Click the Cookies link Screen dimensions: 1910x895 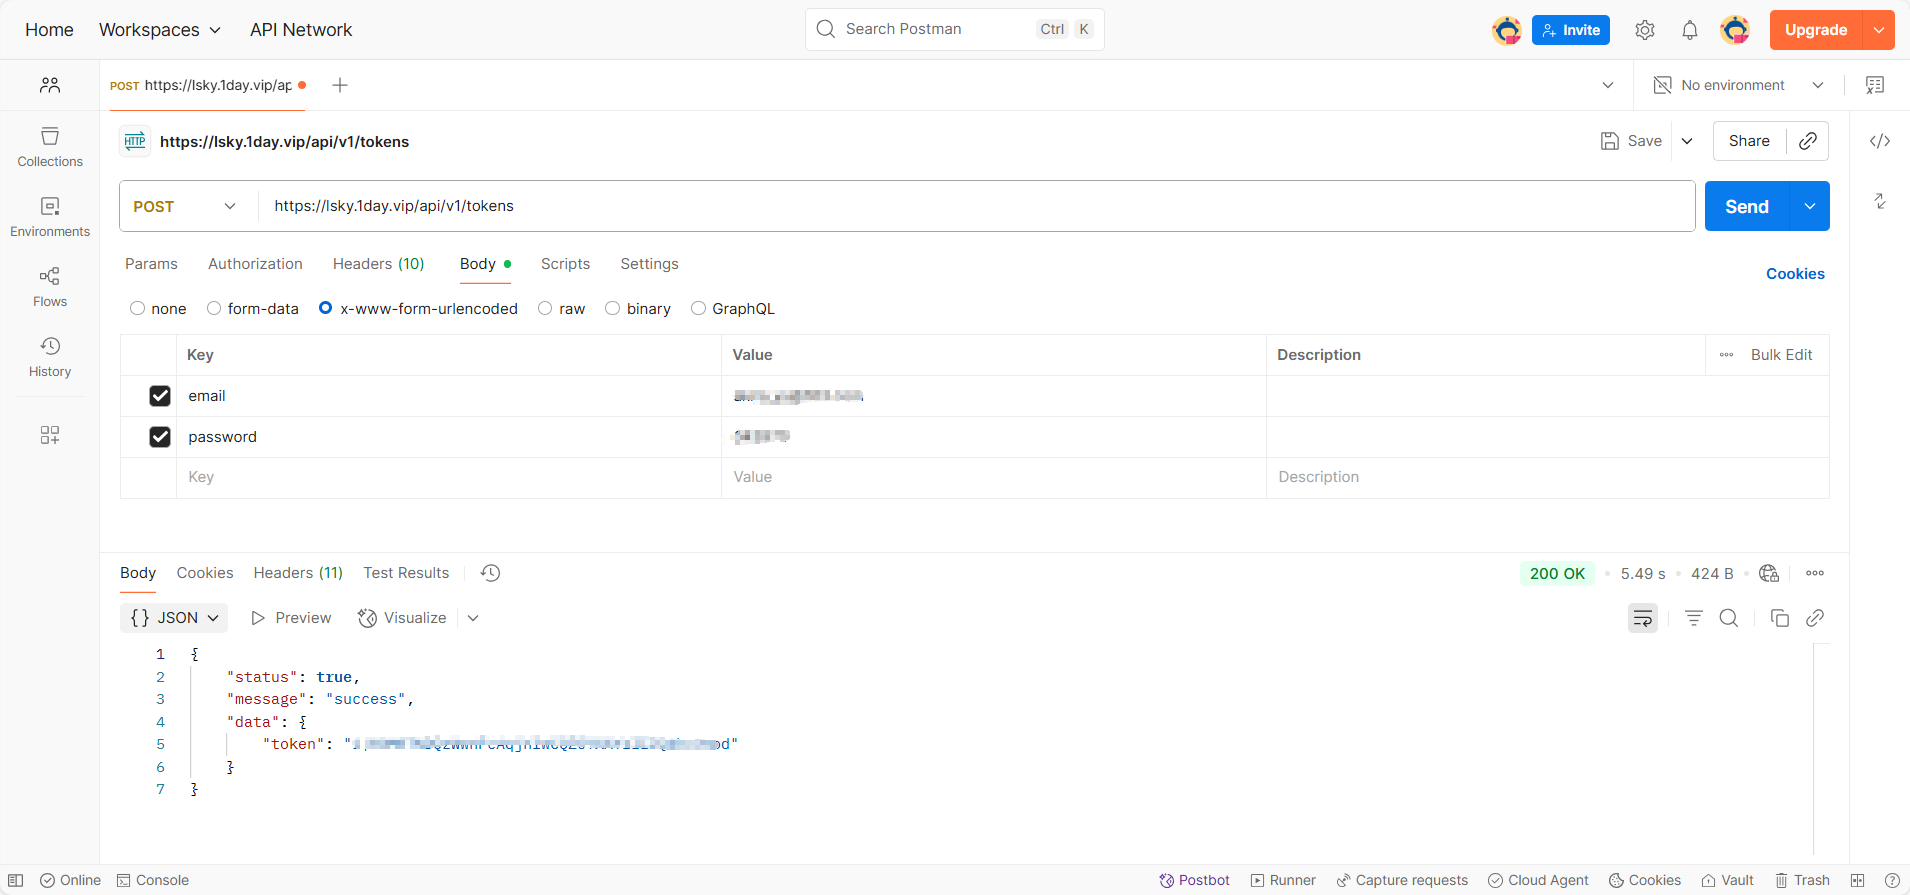tap(1794, 274)
